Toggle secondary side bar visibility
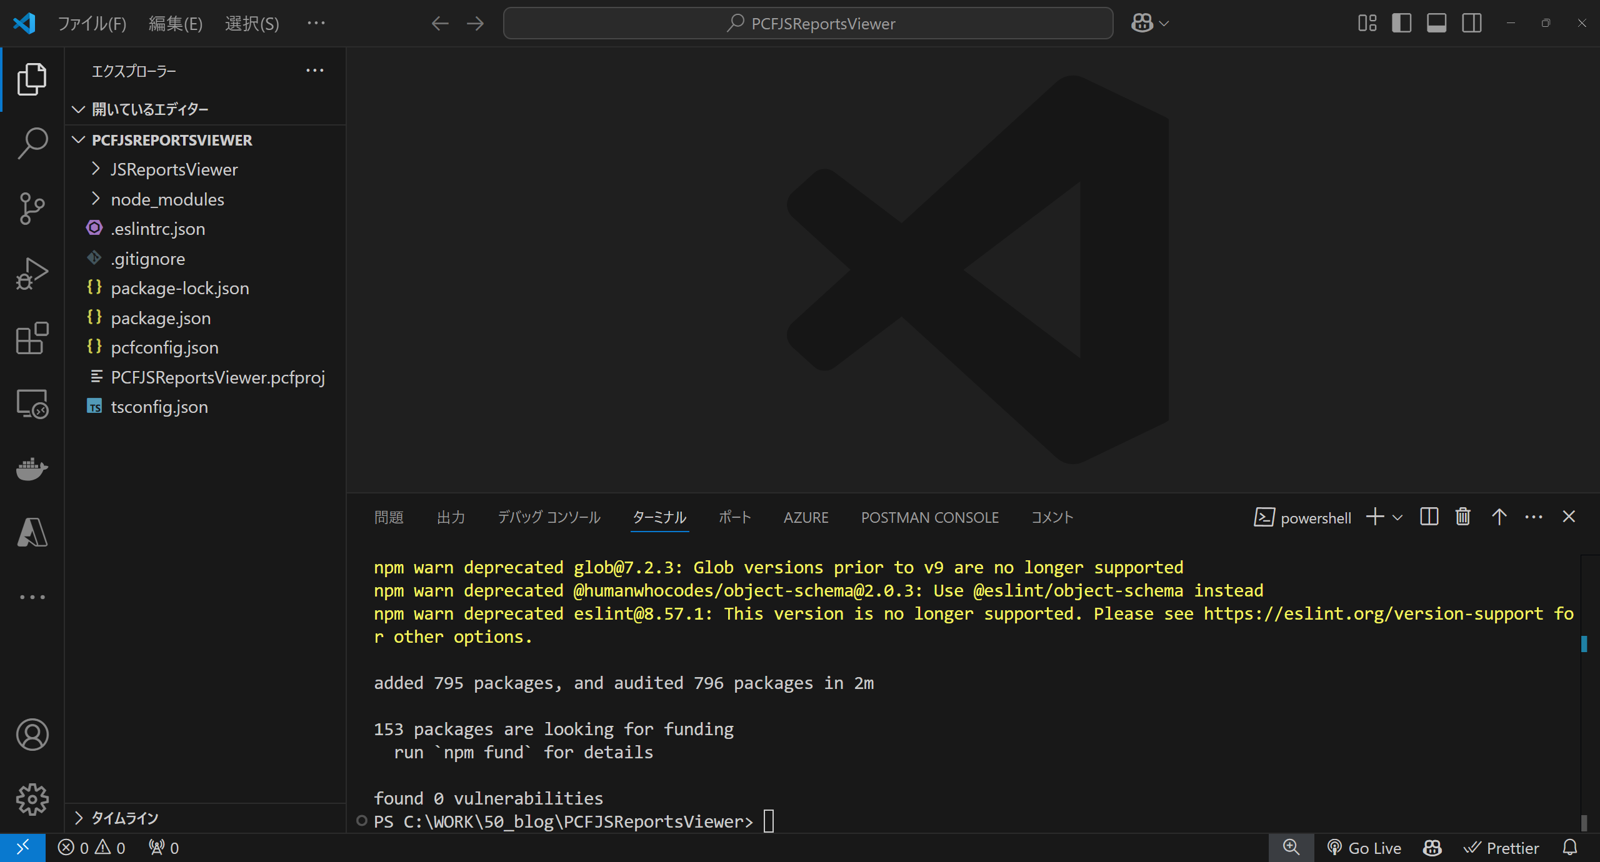This screenshot has height=862, width=1600. pyautogui.click(x=1472, y=23)
